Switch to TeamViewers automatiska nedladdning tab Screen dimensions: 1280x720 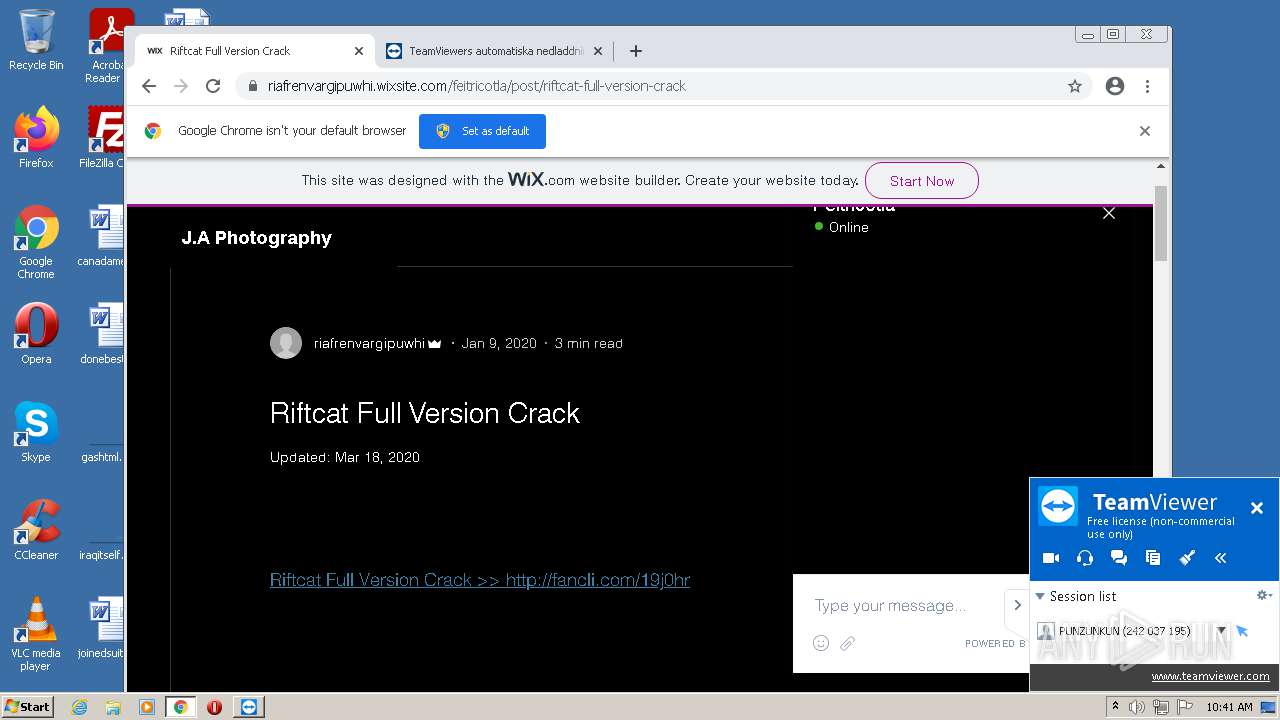coord(495,51)
